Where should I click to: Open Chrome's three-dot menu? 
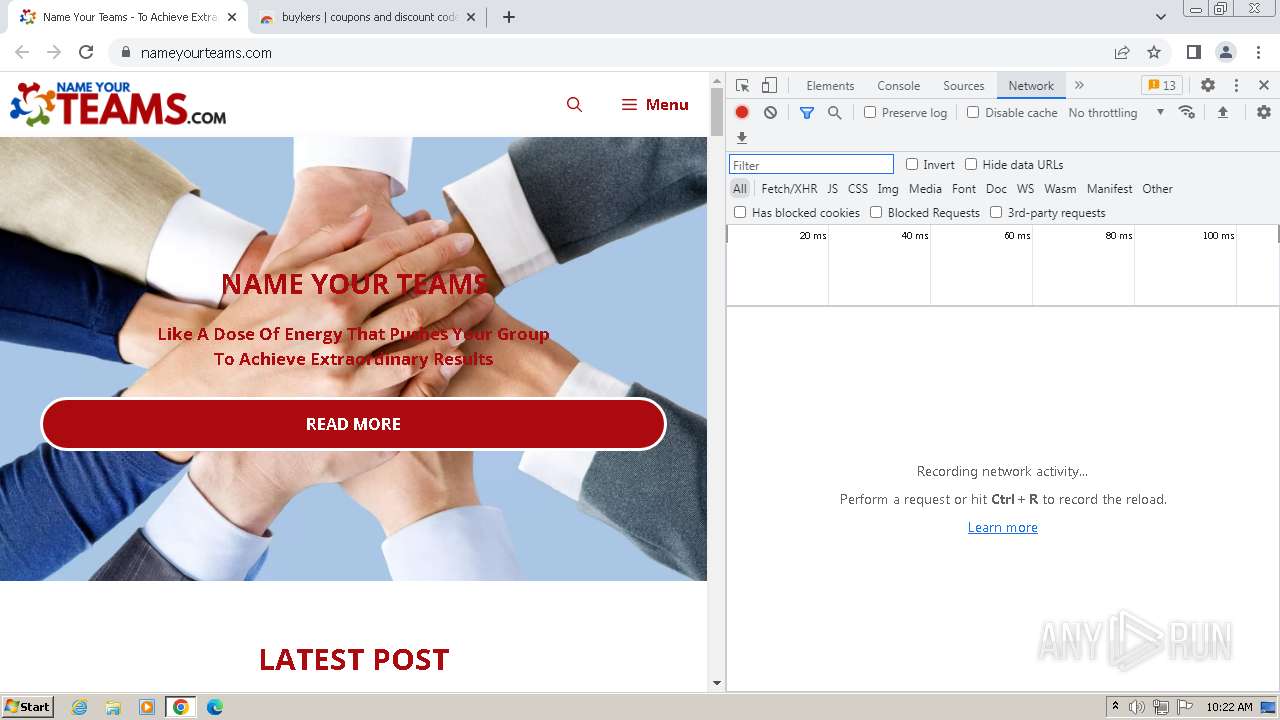(x=1258, y=52)
